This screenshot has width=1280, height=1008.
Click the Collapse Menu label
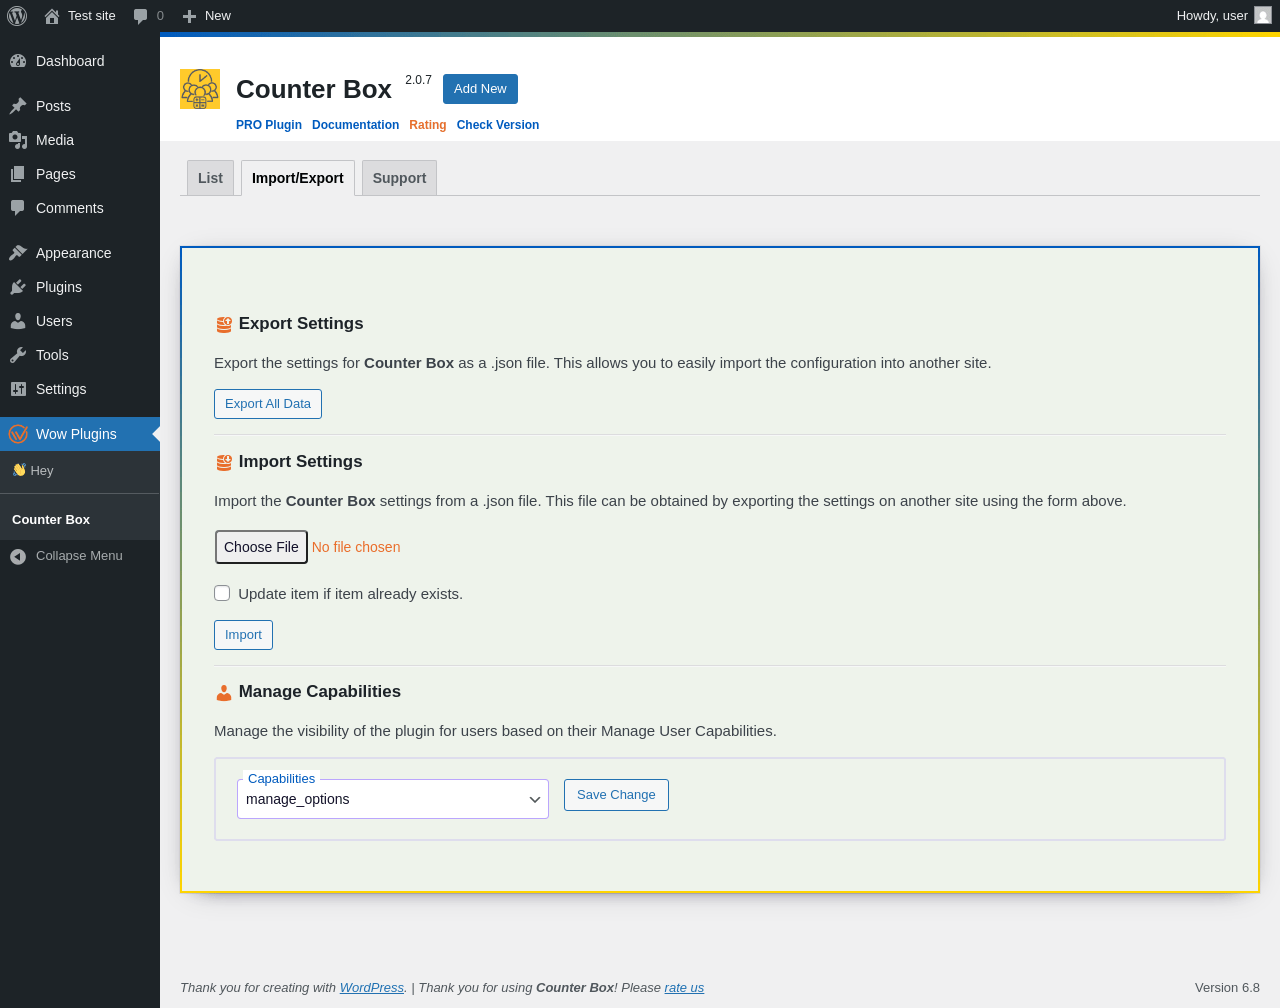[x=79, y=556]
